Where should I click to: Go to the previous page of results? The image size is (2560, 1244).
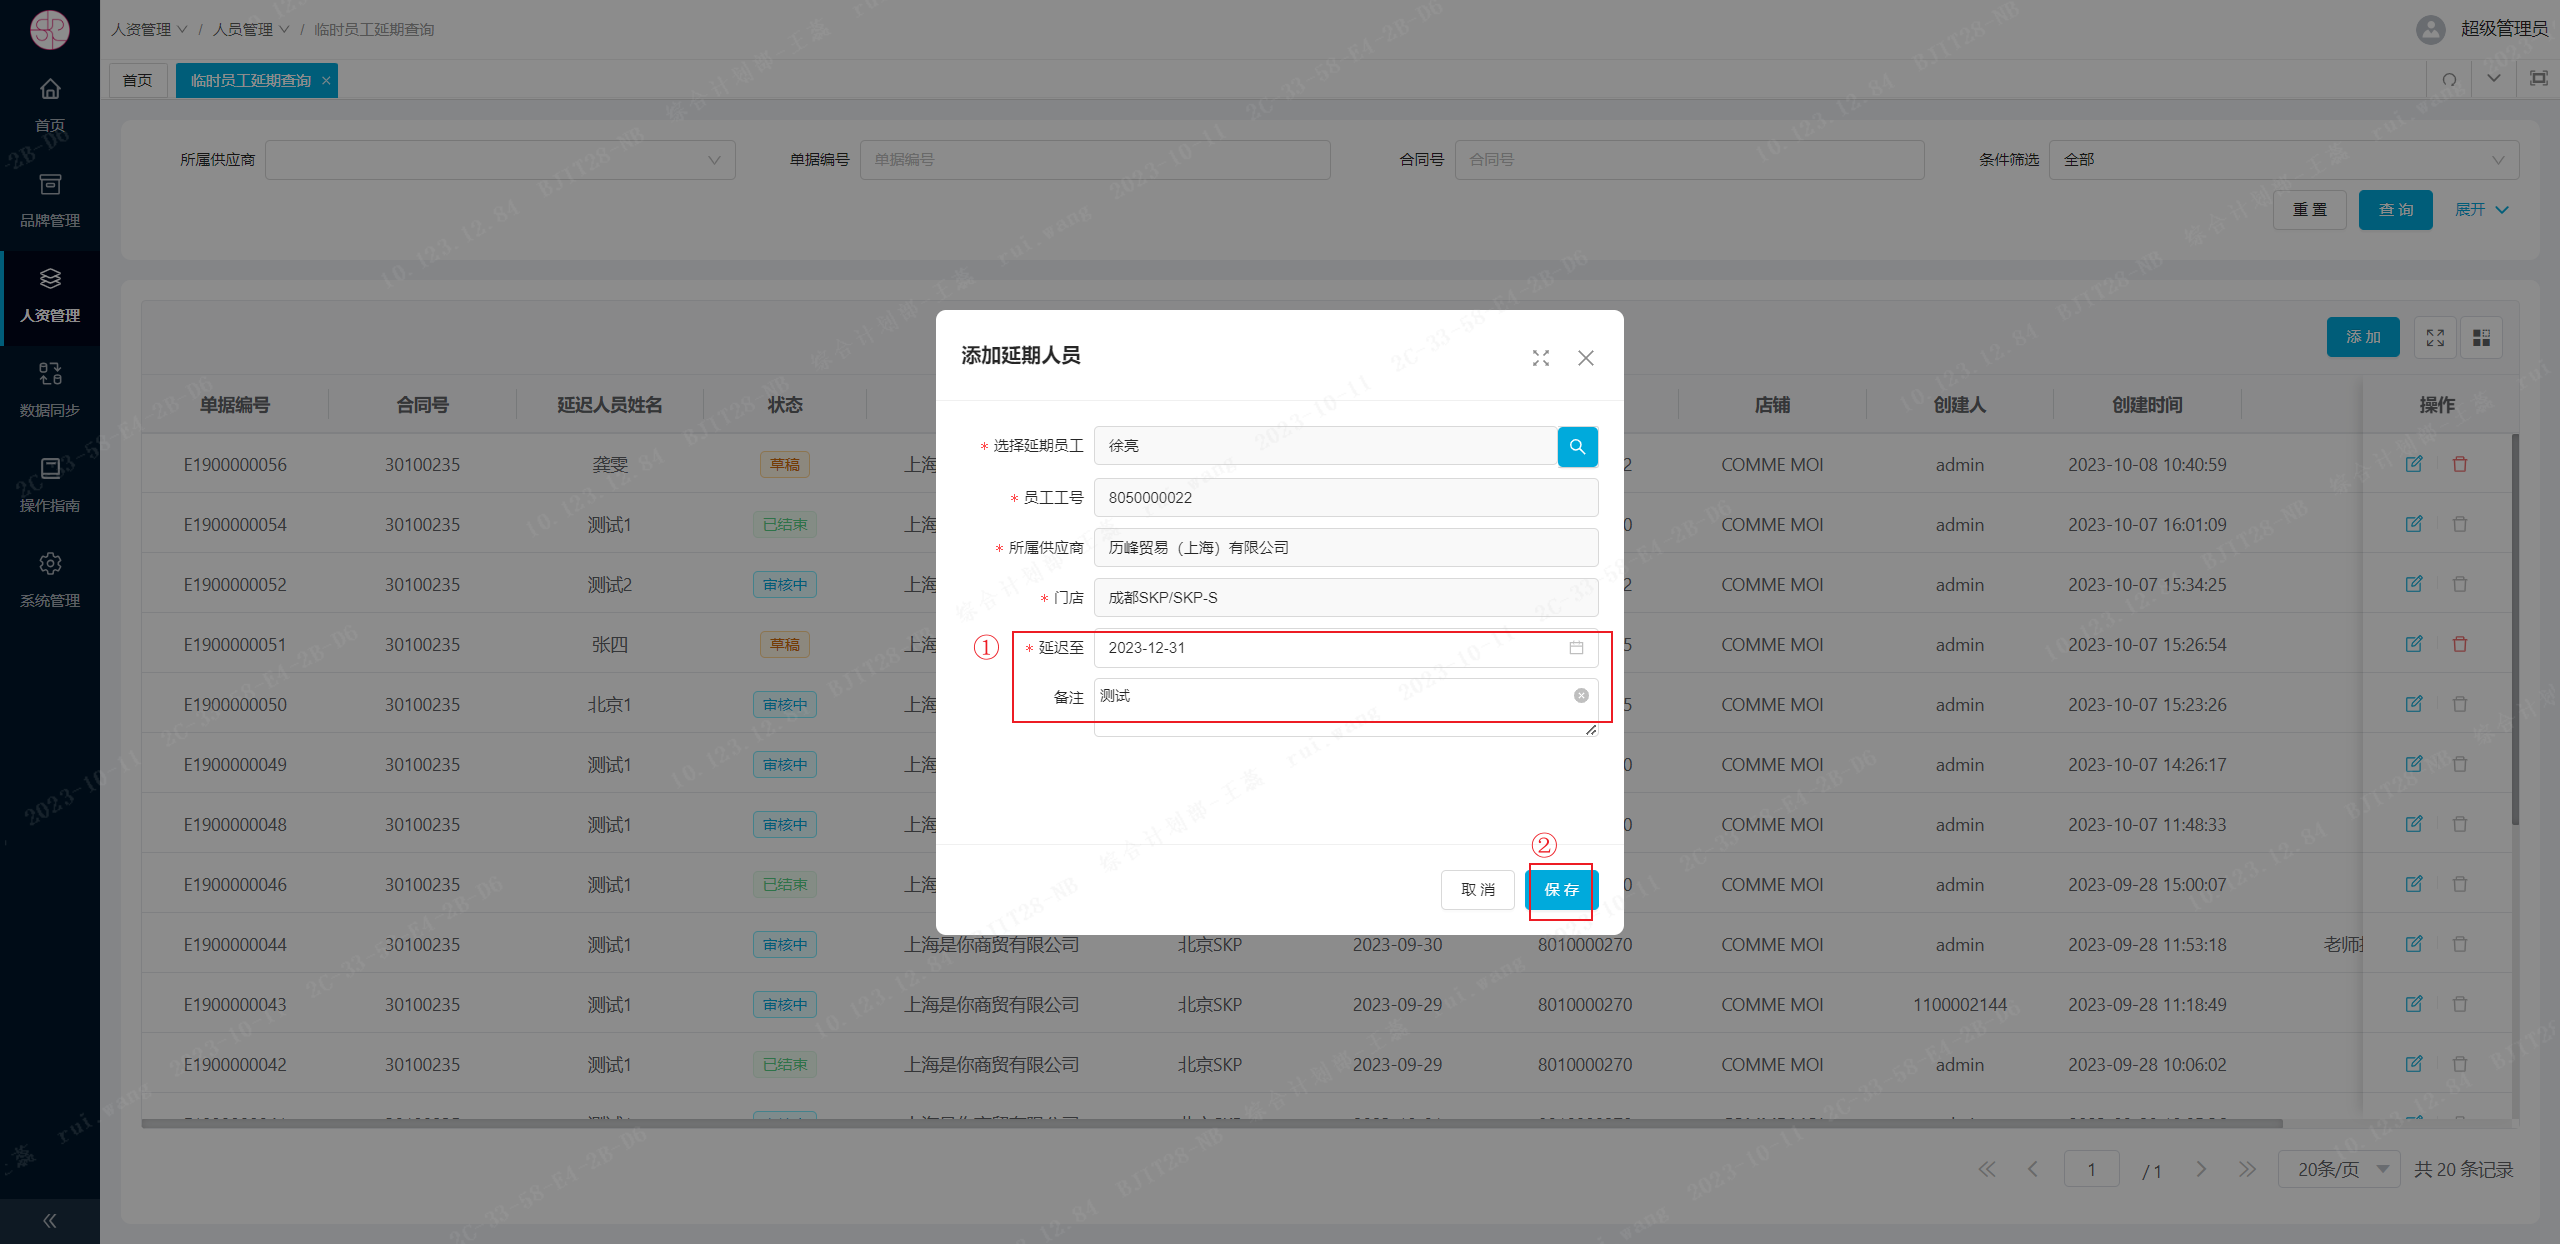(x=2032, y=1169)
